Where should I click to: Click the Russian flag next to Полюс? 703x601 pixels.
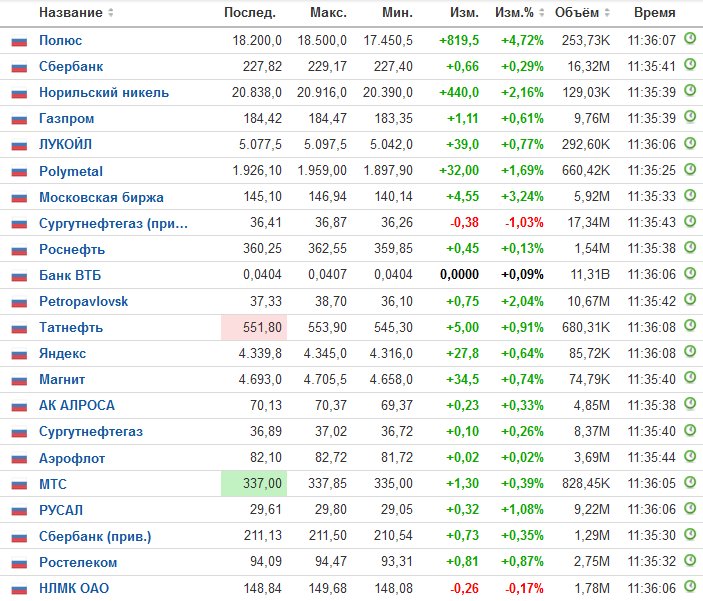point(19,42)
